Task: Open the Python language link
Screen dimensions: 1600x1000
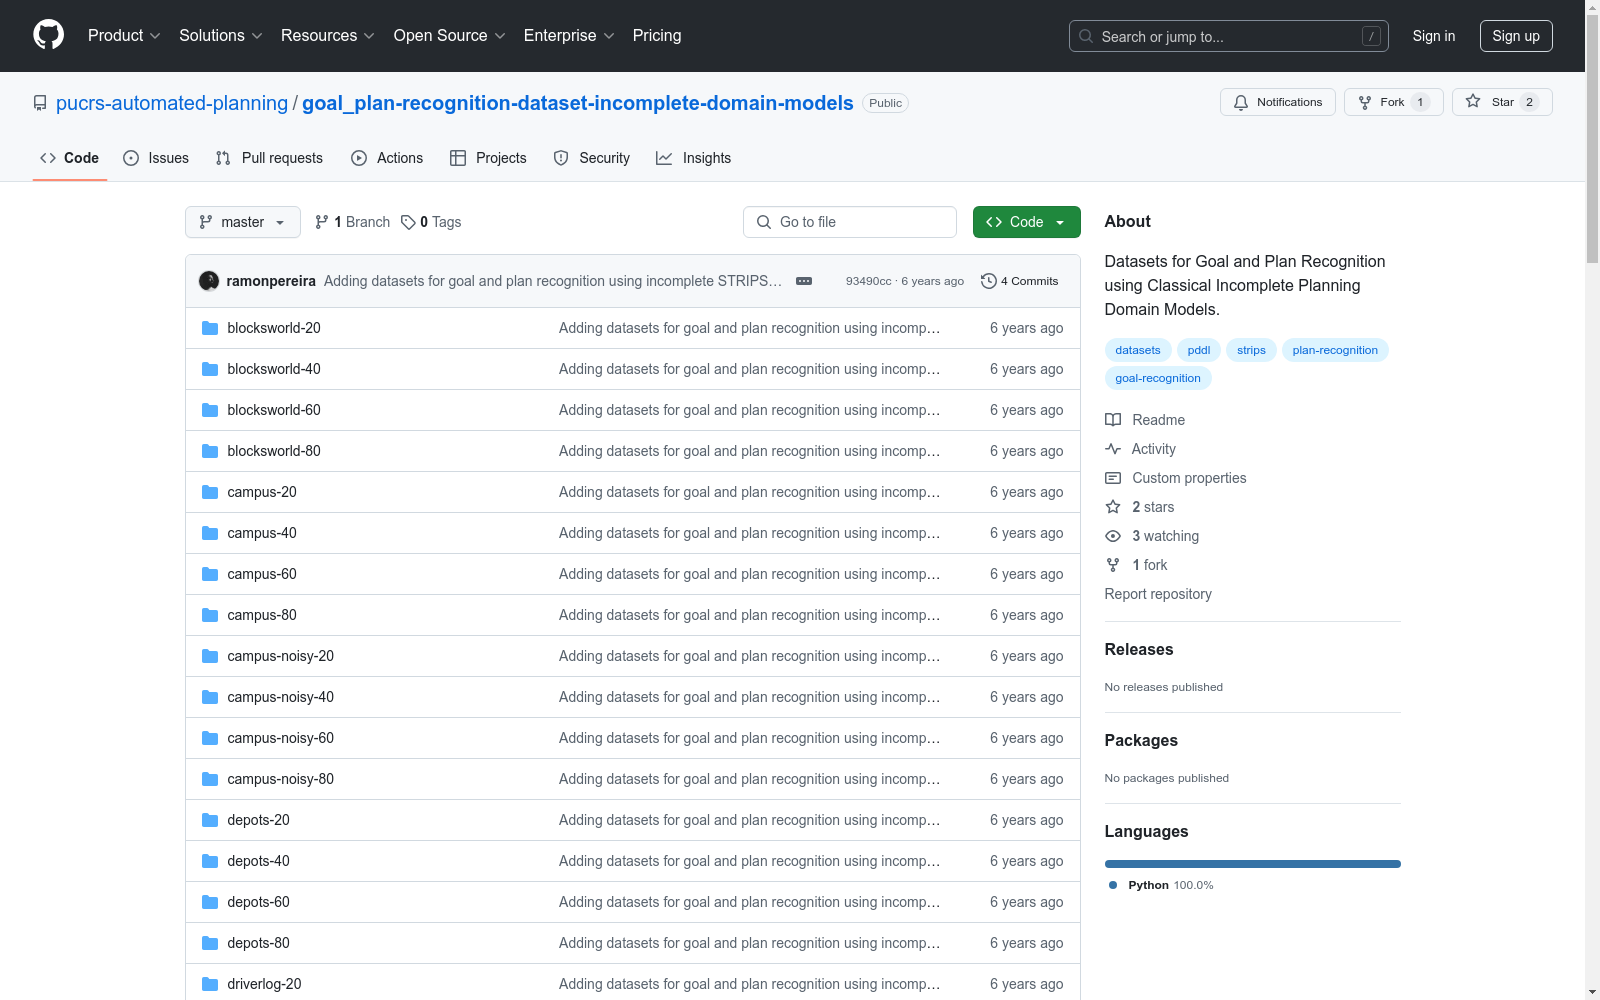Action: pyautogui.click(x=1161, y=885)
